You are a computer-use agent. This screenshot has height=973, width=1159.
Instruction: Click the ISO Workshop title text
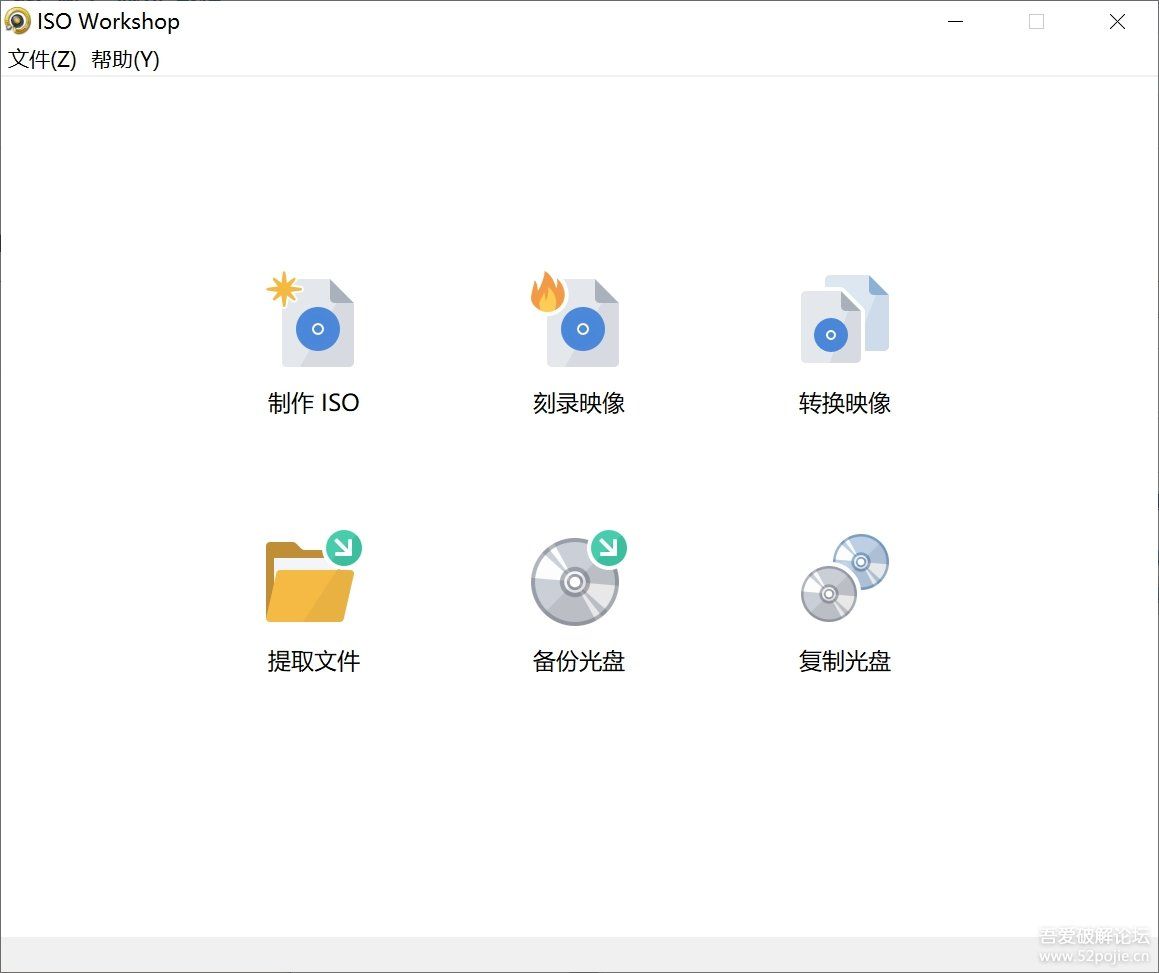pos(107,20)
